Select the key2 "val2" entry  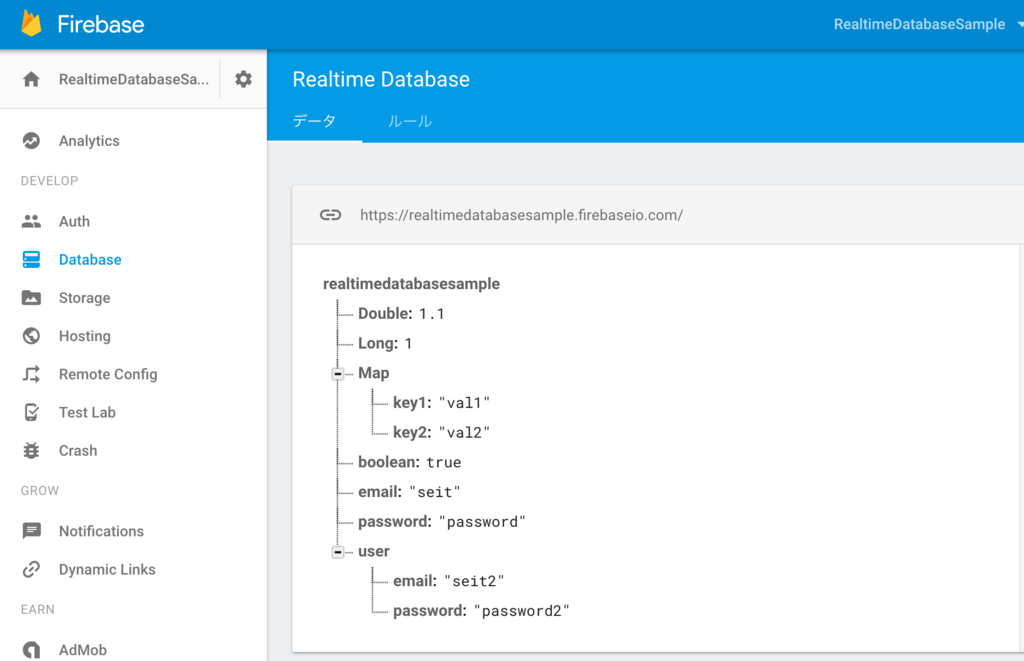coord(441,432)
